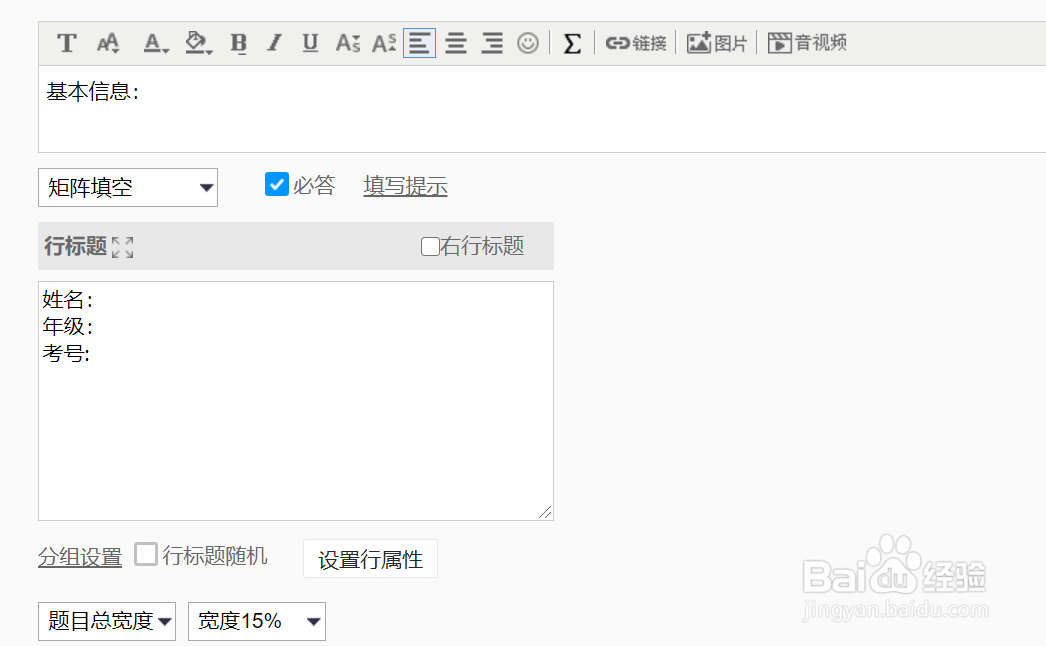Open the 填写提示 link

pos(406,186)
